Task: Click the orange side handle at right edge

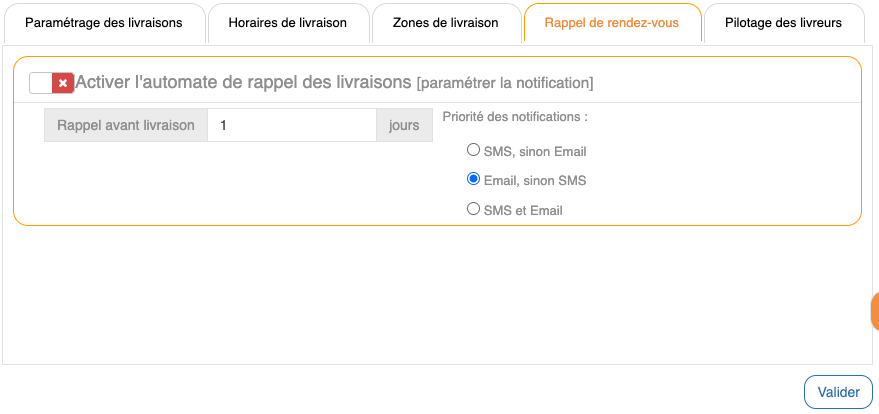Action: 874,312
